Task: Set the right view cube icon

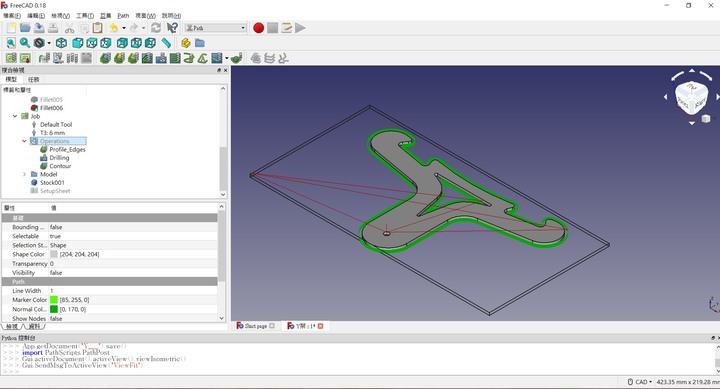Action: (106, 43)
